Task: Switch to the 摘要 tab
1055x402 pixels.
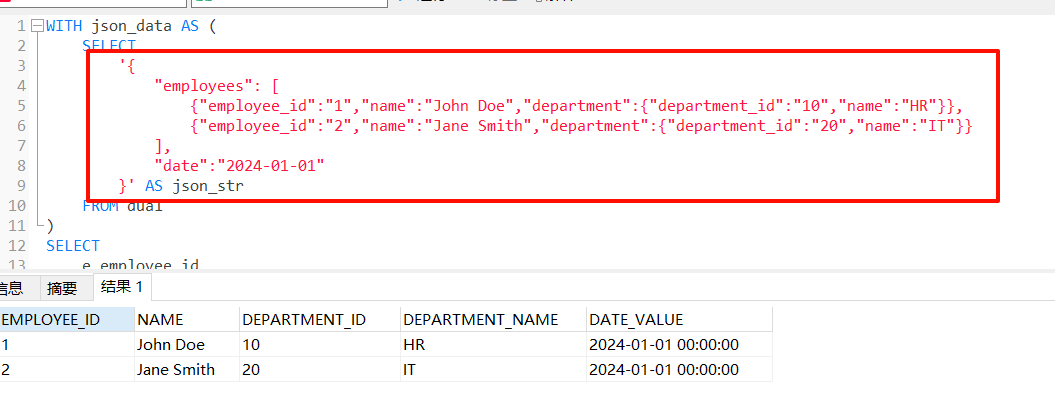Action: click(x=62, y=288)
